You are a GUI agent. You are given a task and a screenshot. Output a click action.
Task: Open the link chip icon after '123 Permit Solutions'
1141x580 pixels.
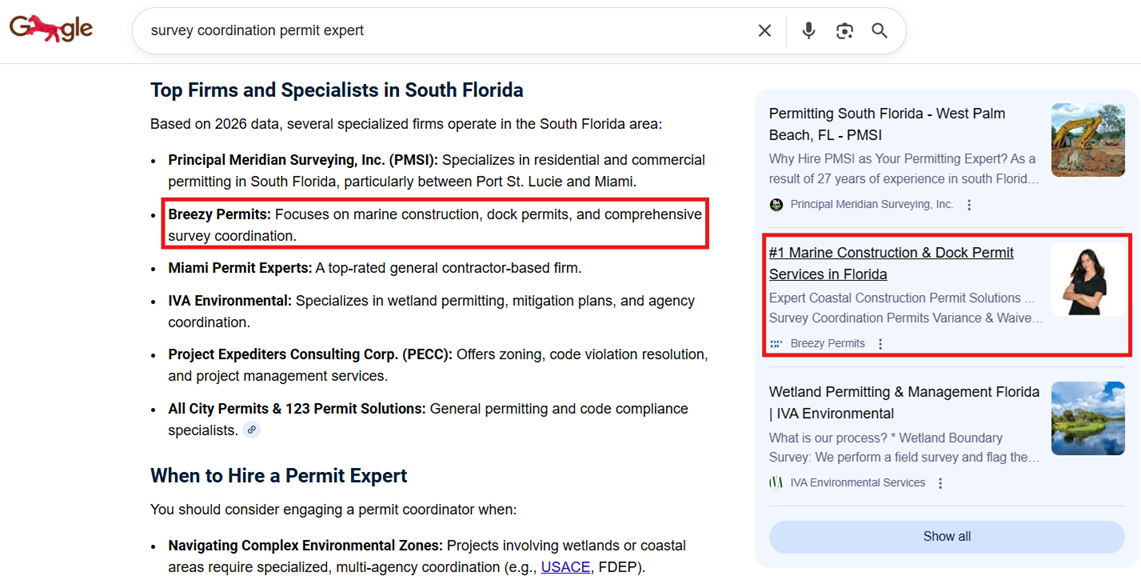[252, 430]
